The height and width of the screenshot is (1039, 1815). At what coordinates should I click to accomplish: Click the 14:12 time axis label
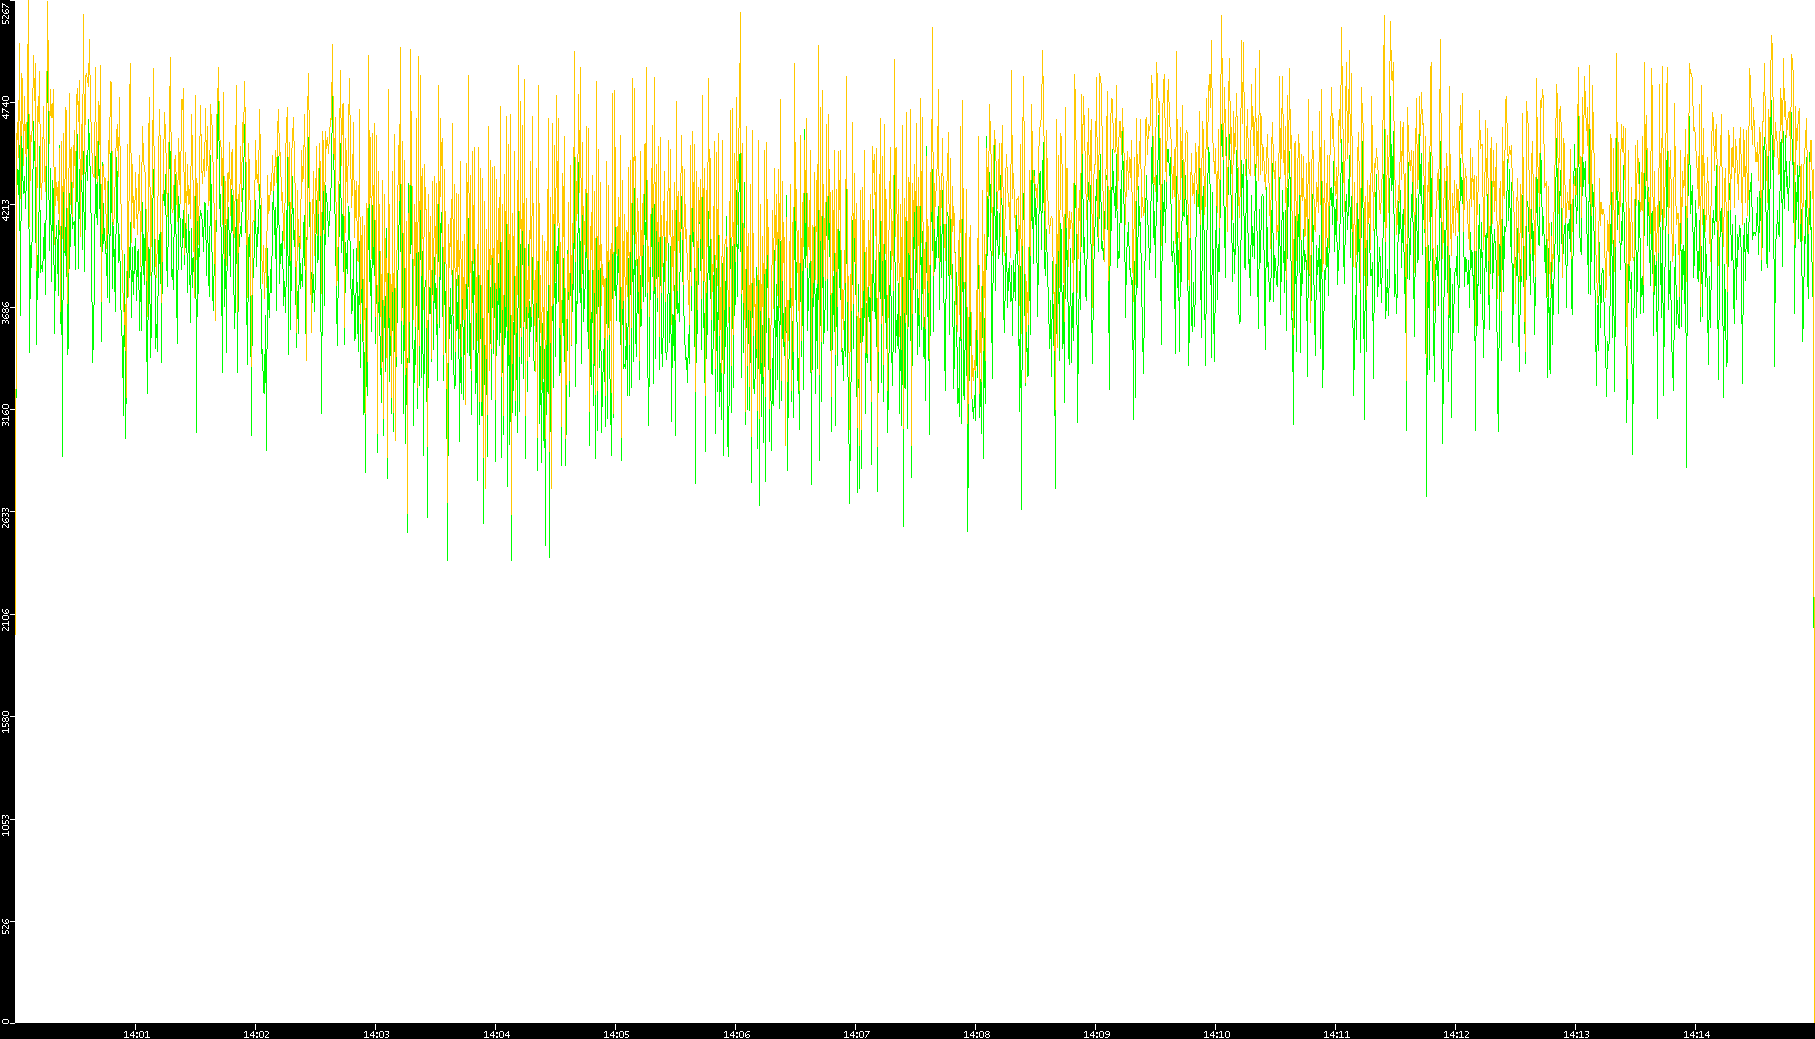click(x=1456, y=1034)
